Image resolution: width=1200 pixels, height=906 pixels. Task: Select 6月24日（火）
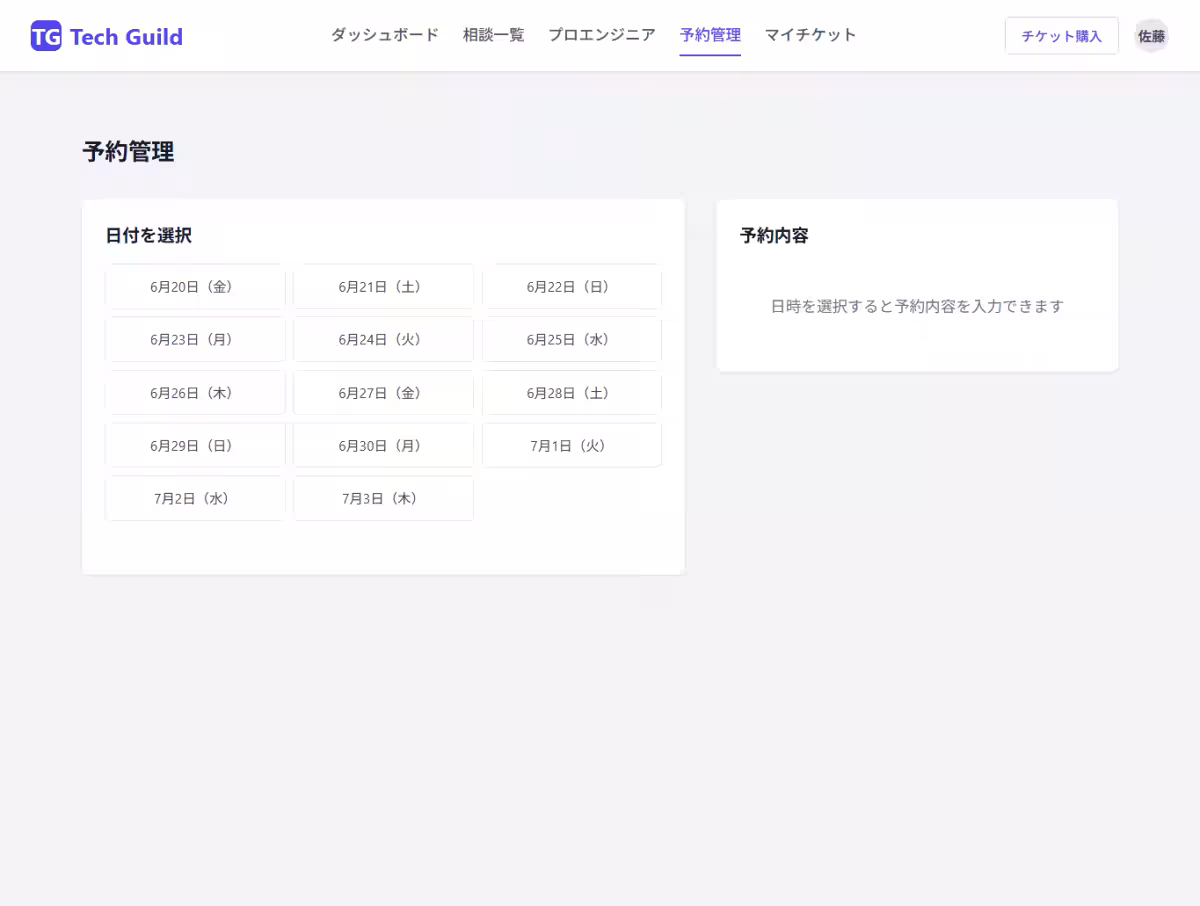click(383, 339)
